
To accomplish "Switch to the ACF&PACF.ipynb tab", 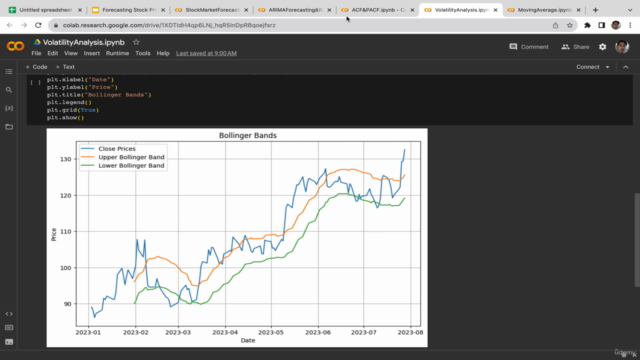I will pos(378,10).
